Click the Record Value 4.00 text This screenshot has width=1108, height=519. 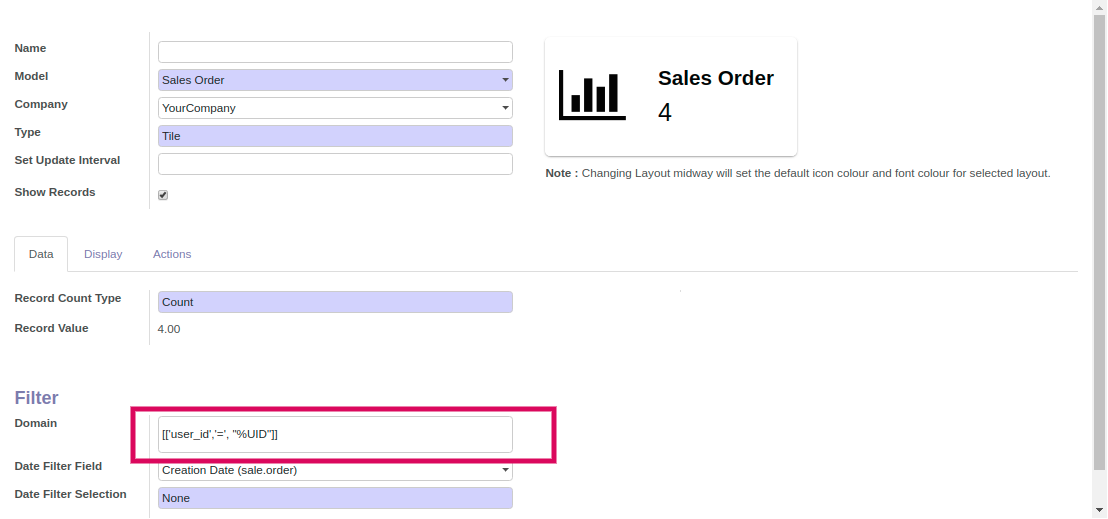point(169,329)
